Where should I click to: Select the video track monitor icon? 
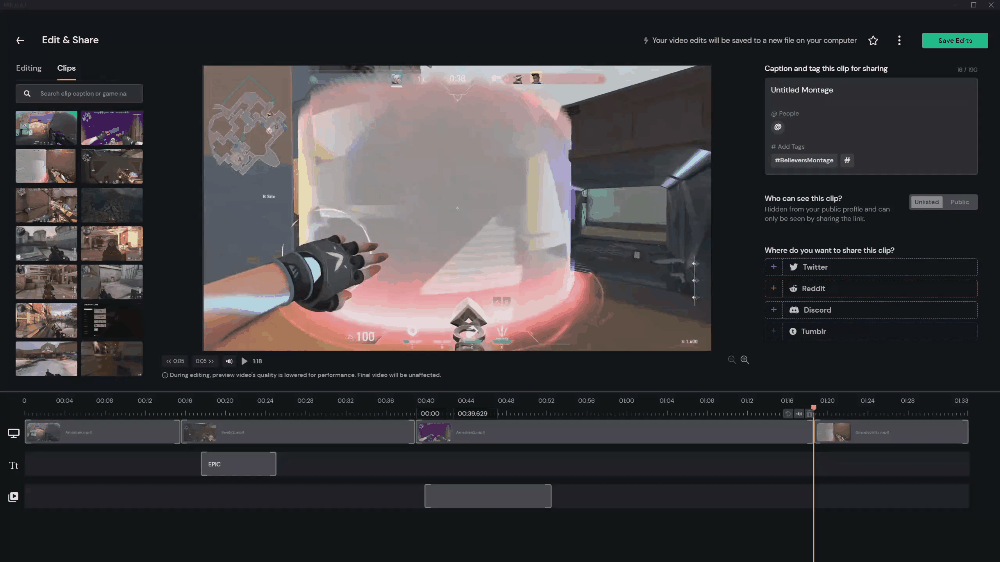[x=13, y=433]
